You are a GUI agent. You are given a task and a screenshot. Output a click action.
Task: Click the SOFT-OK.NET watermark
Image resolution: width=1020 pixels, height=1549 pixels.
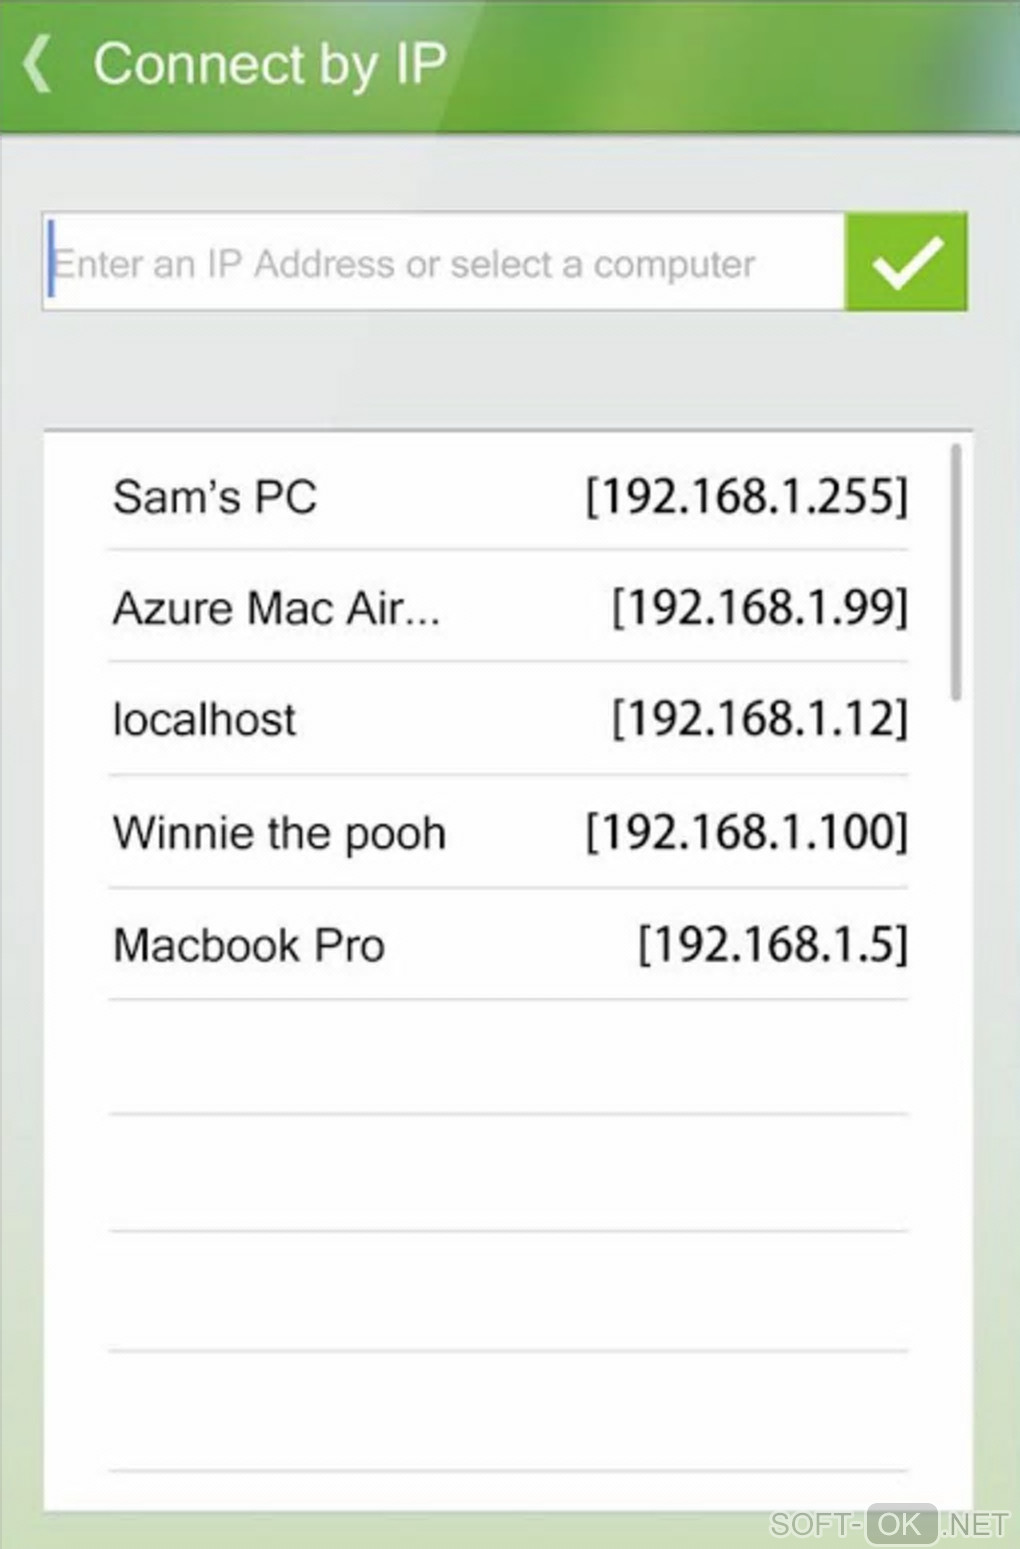(889, 1523)
